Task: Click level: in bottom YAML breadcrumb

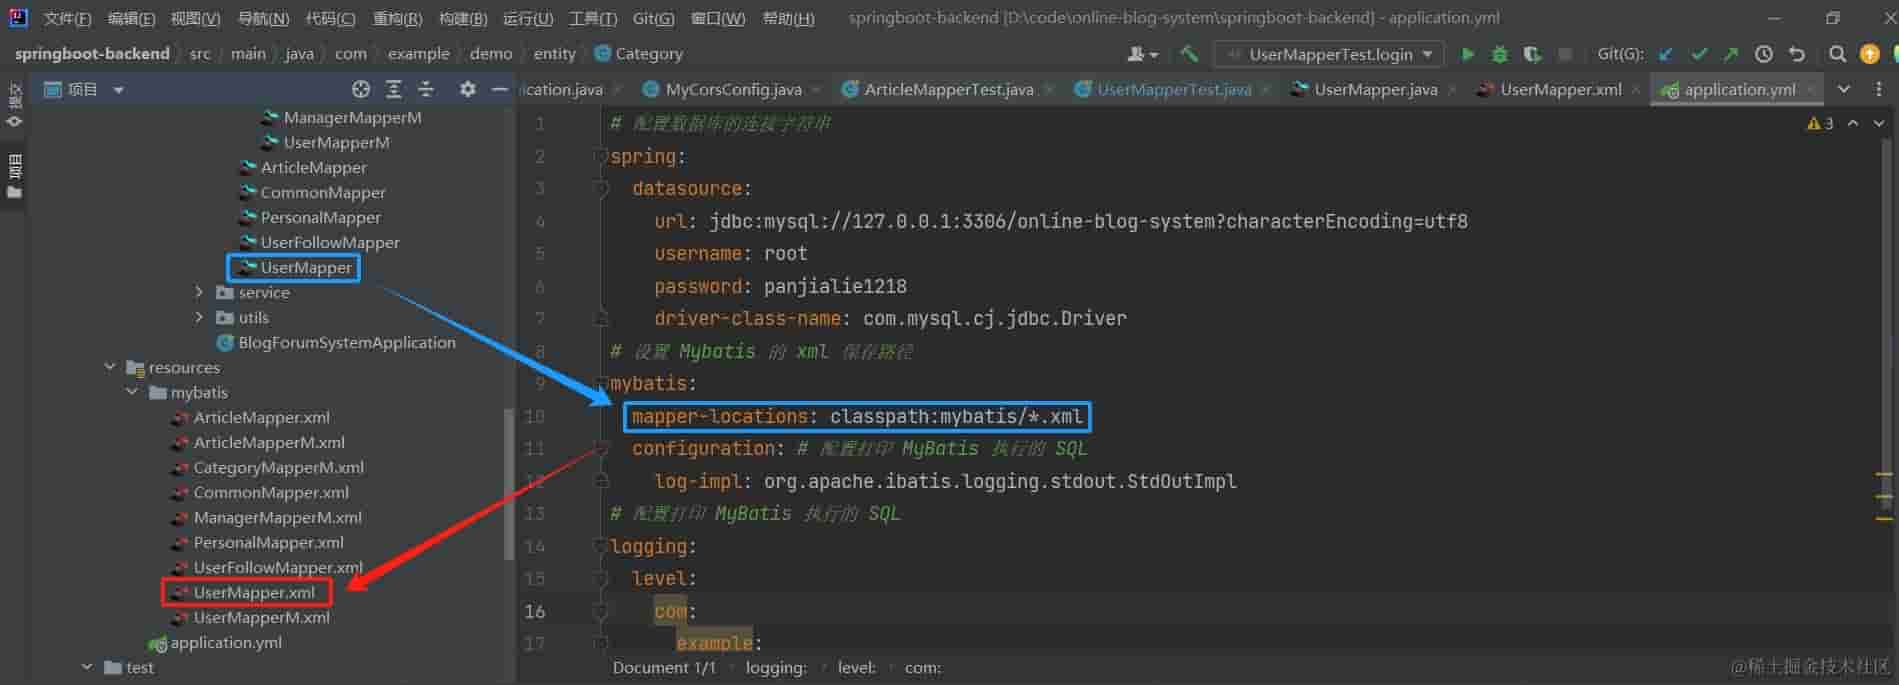Action: coord(856,668)
